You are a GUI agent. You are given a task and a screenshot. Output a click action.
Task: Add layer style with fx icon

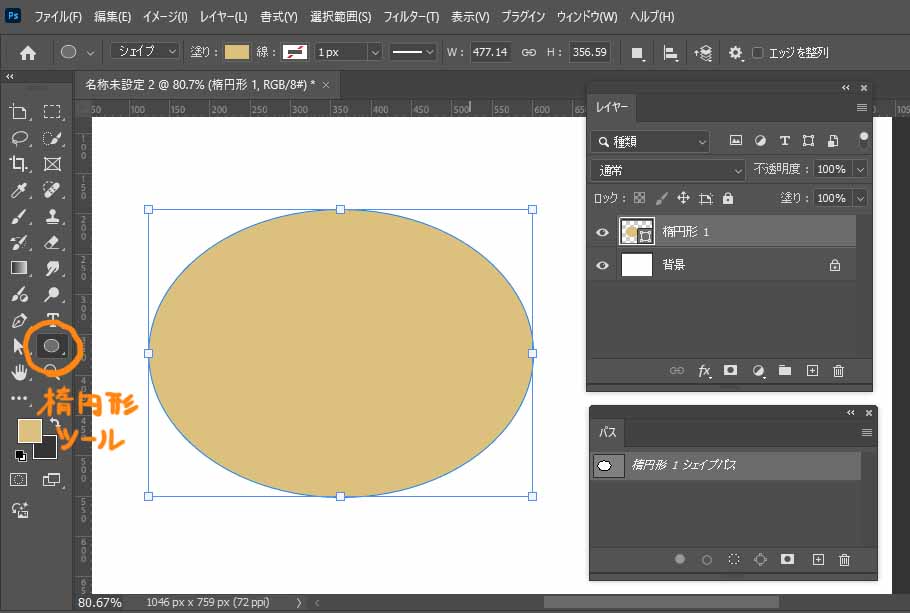(x=704, y=371)
